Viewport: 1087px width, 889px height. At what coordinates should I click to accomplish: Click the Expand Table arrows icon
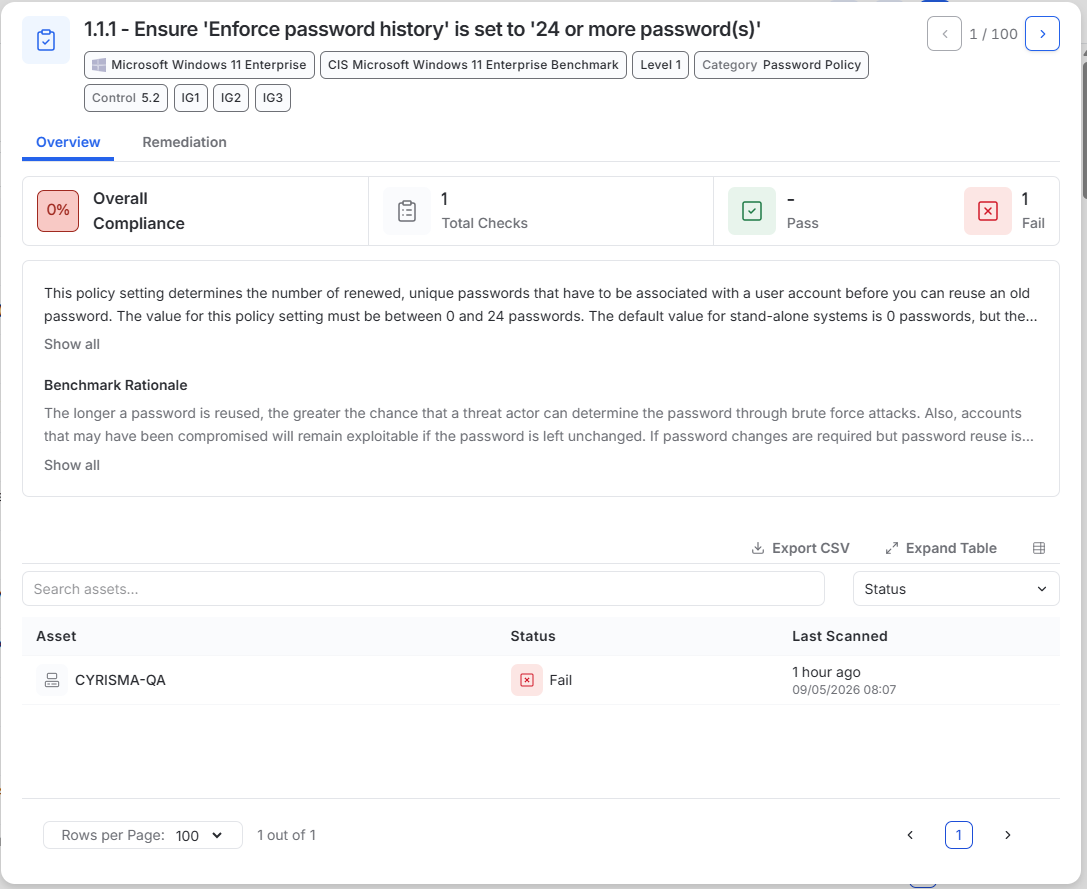click(x=892, y=549)
